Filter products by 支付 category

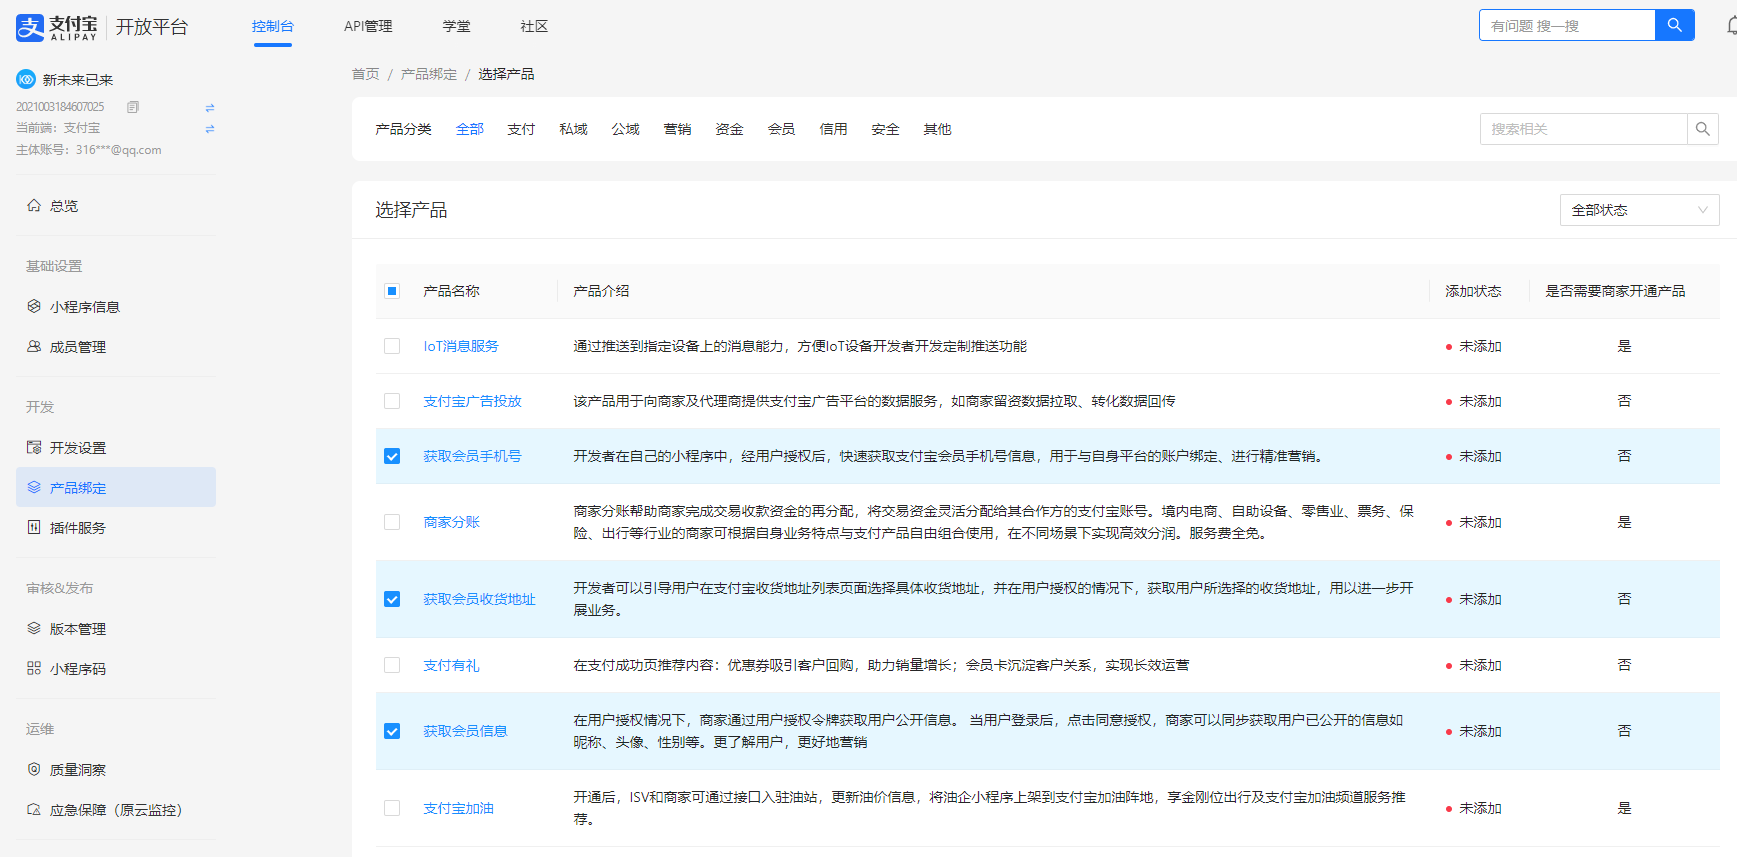point(521,129)
